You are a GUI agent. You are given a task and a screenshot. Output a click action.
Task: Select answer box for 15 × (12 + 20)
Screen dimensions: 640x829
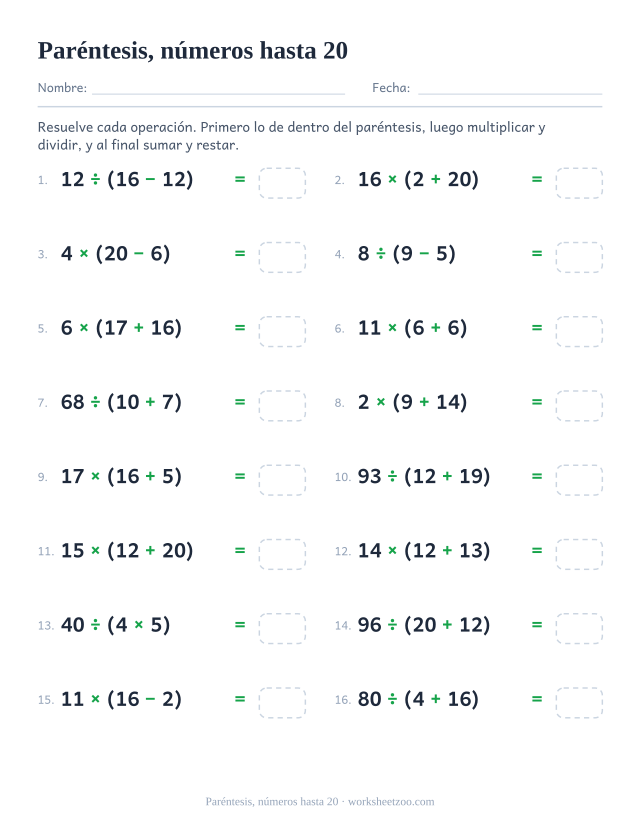282,554
